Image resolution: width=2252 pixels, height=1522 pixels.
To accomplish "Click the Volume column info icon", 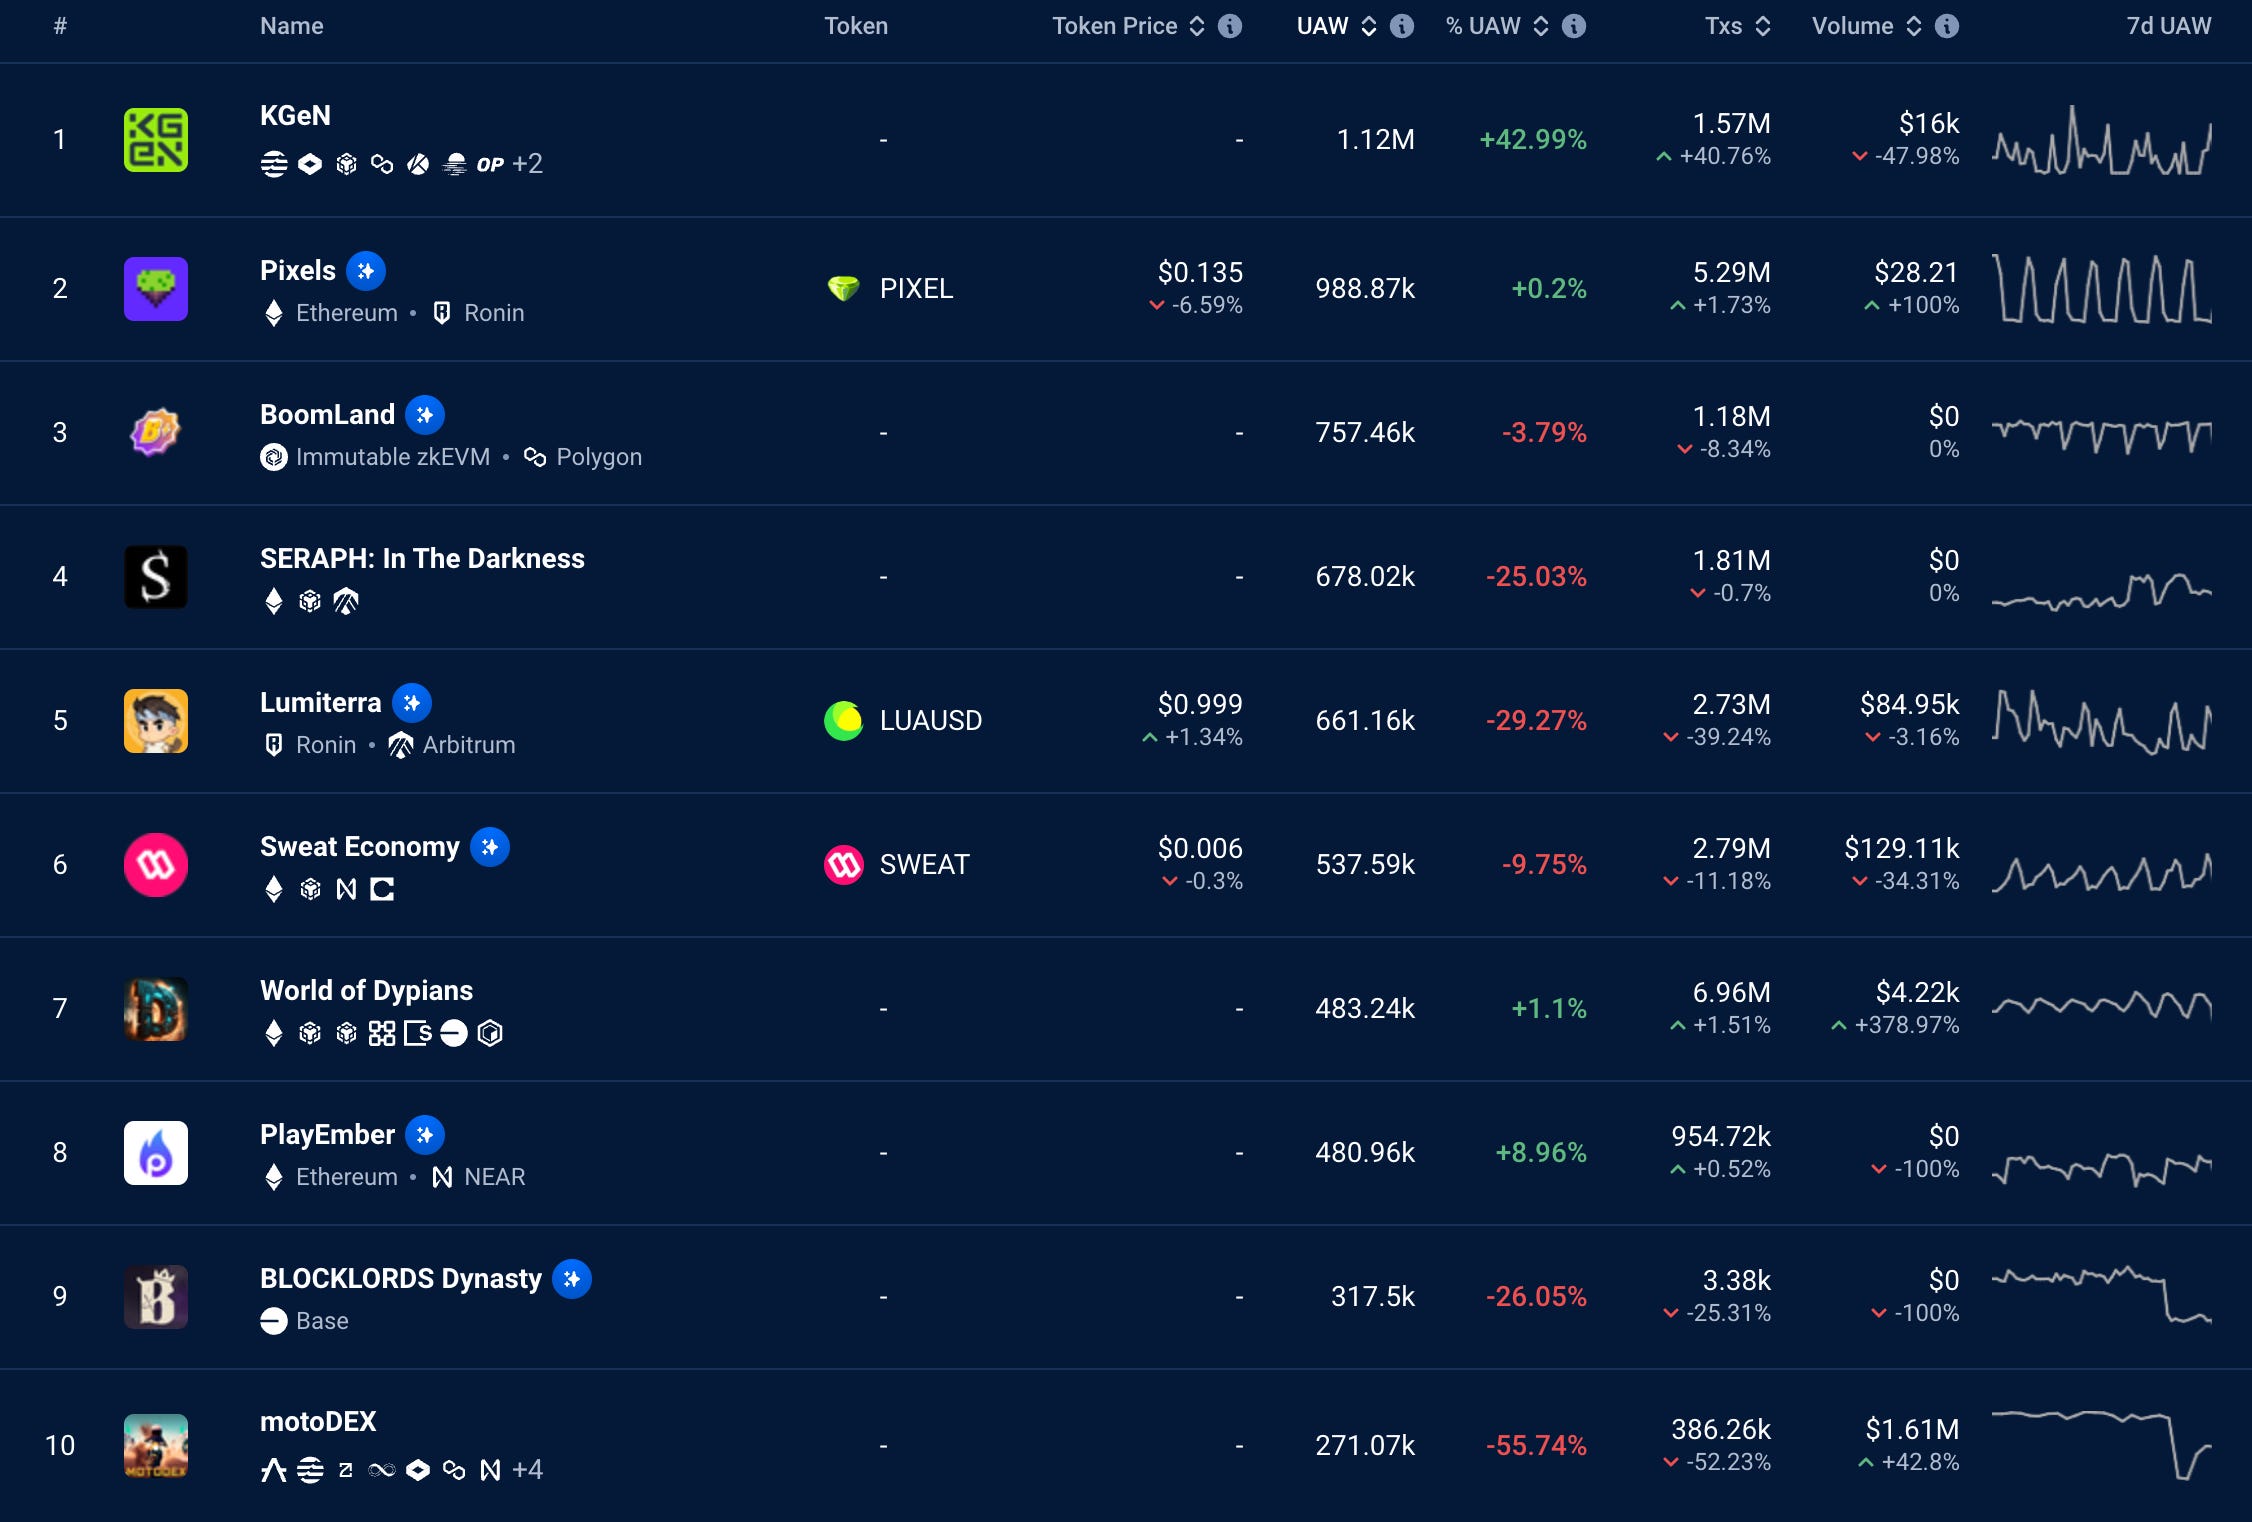I will point(1946,26).
